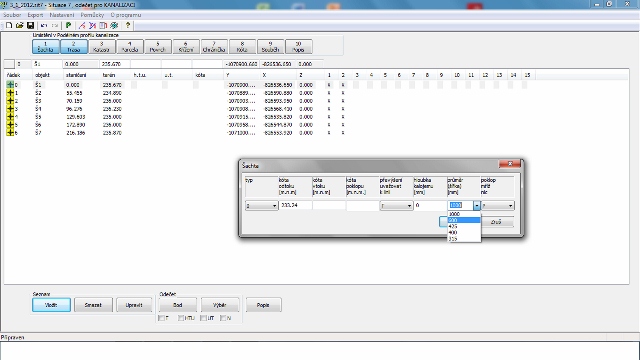Click the yellow cross icon in row Š2
The height and width of the screenshot is (360, 640).
[10, 93]
